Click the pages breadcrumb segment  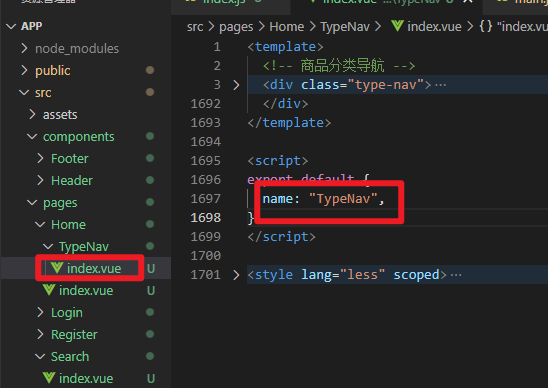[x=236, y=27]
